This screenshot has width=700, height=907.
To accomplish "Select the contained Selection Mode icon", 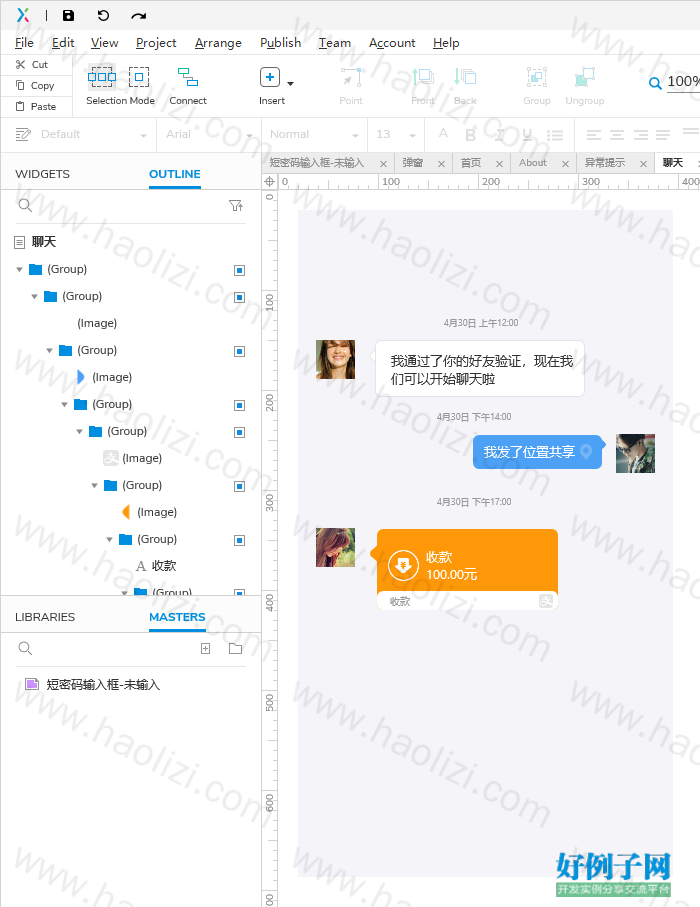I will 139,77.
